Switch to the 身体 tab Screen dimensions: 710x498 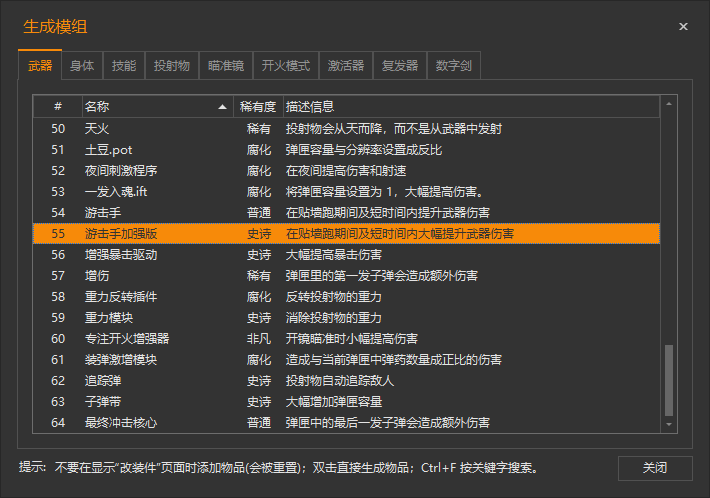[82, 66]
